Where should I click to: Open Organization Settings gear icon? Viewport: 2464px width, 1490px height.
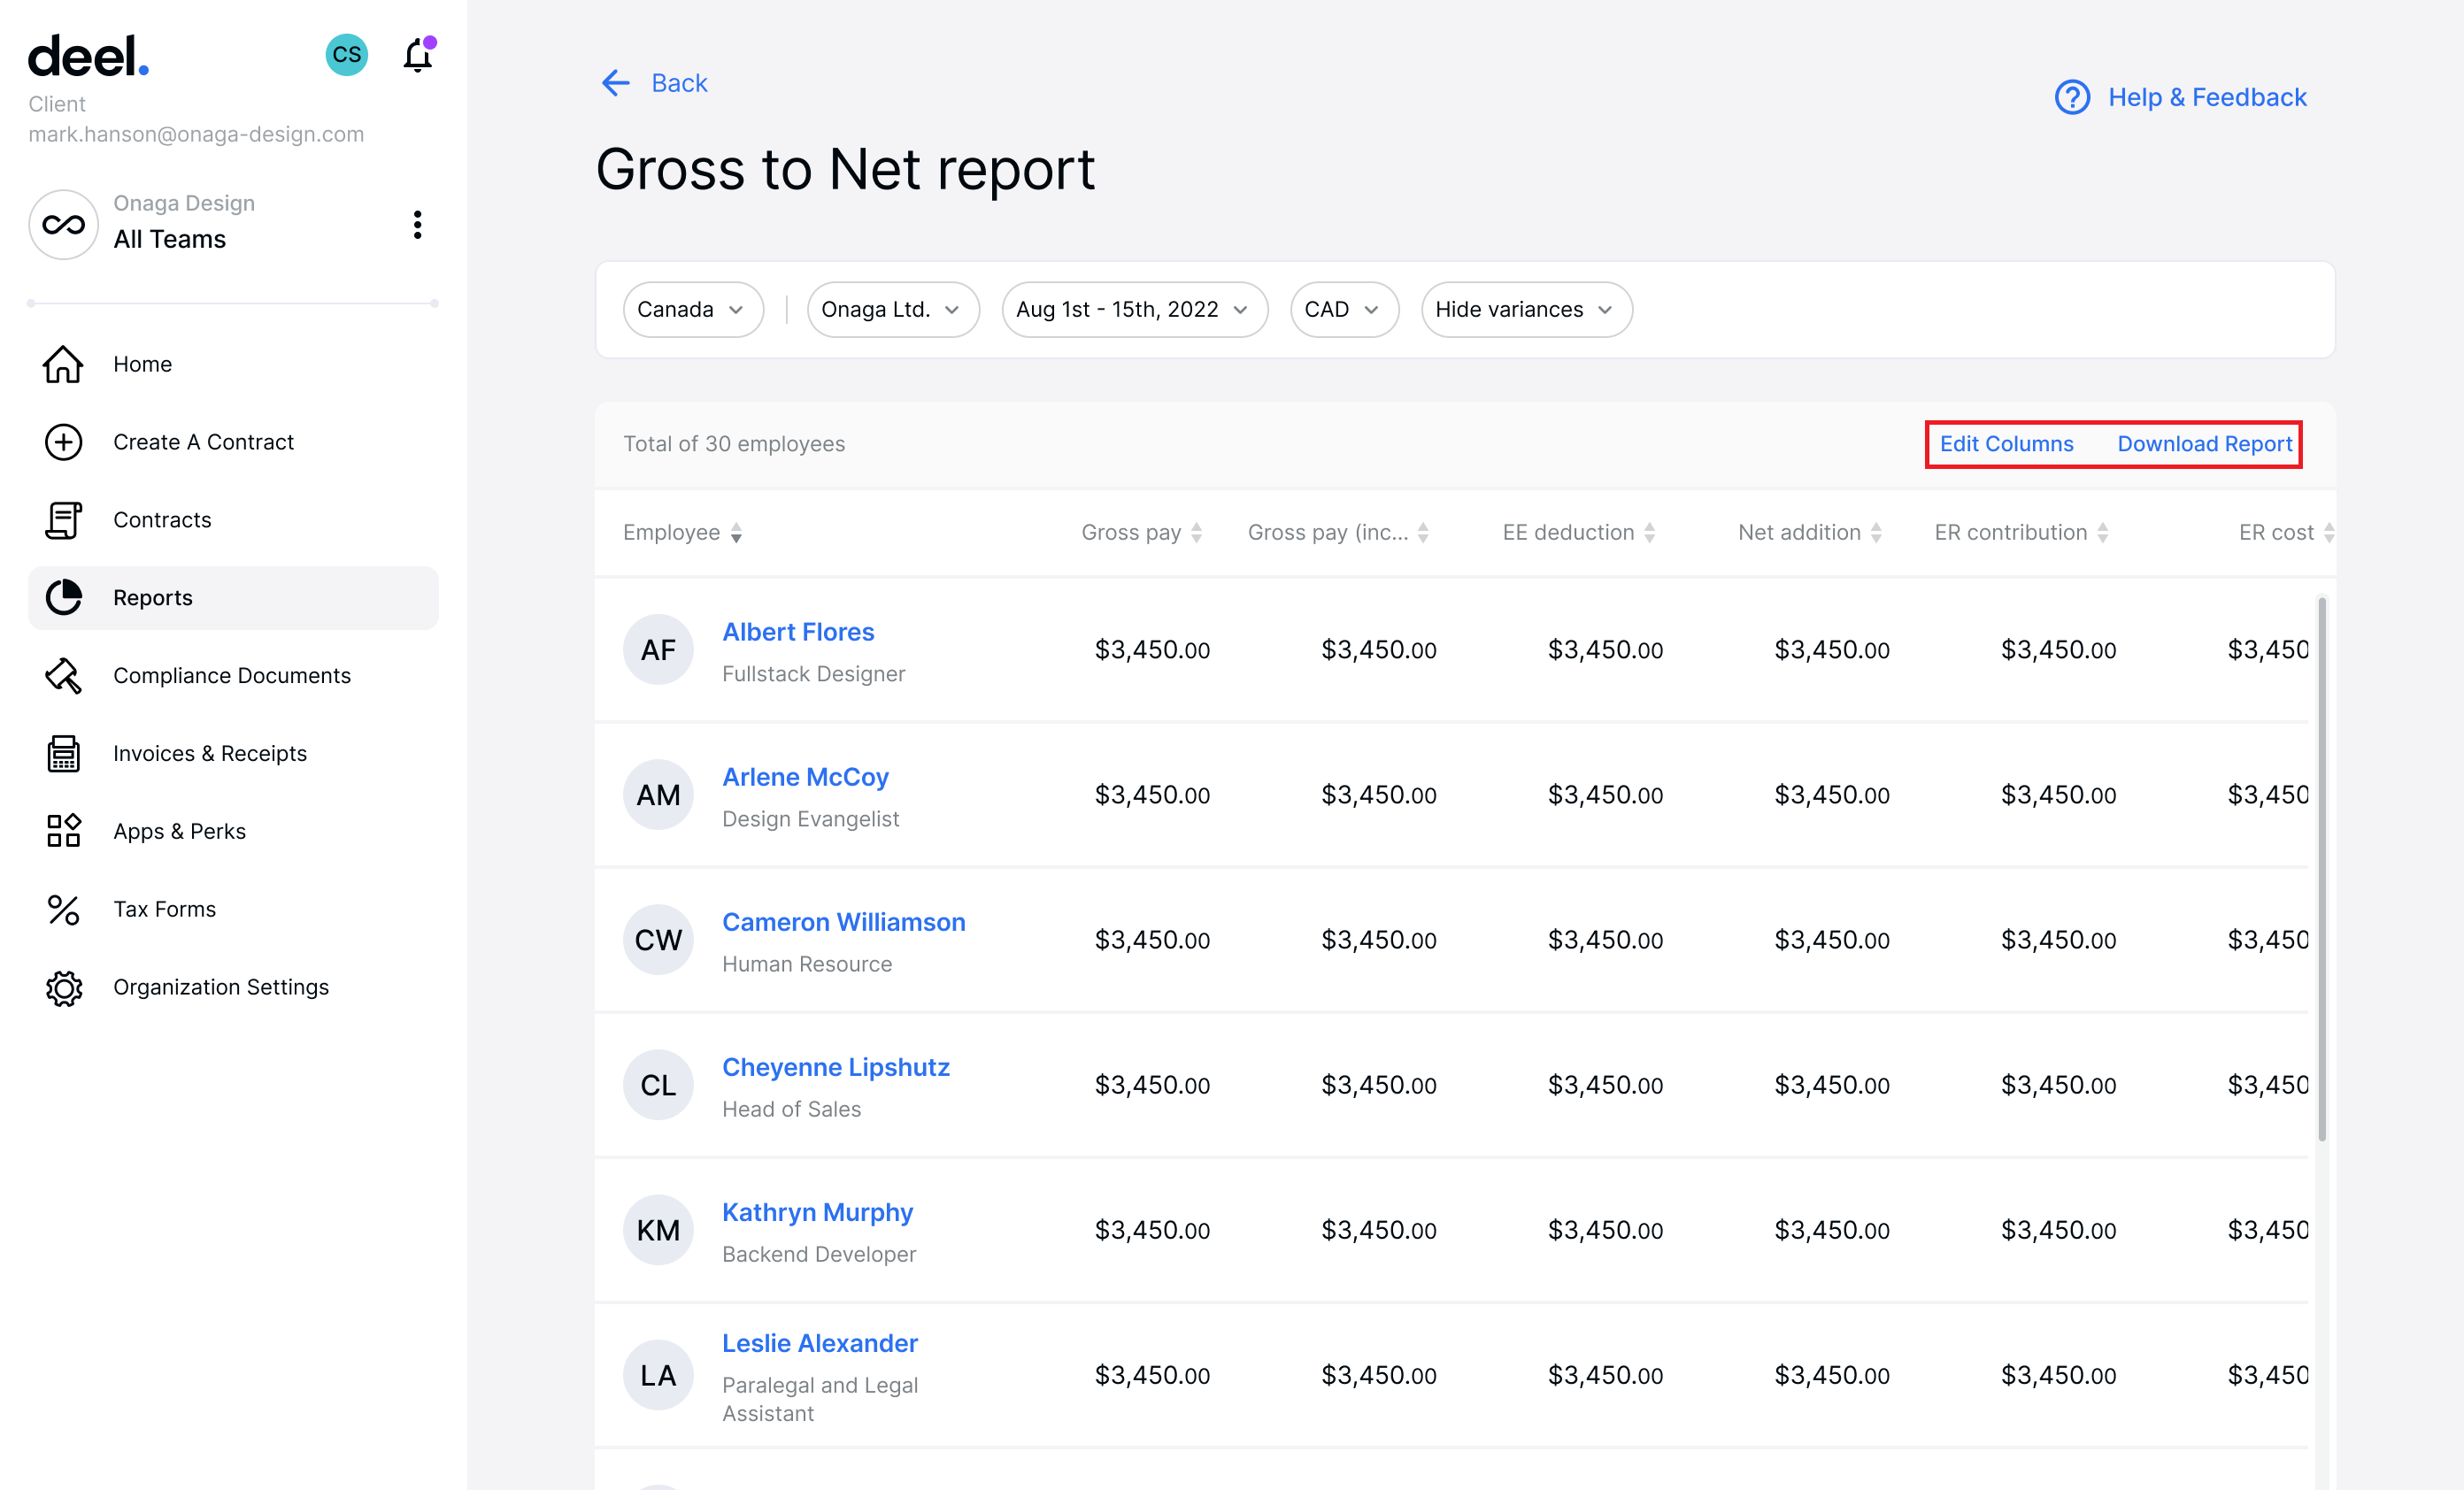(x=63, y=987)
